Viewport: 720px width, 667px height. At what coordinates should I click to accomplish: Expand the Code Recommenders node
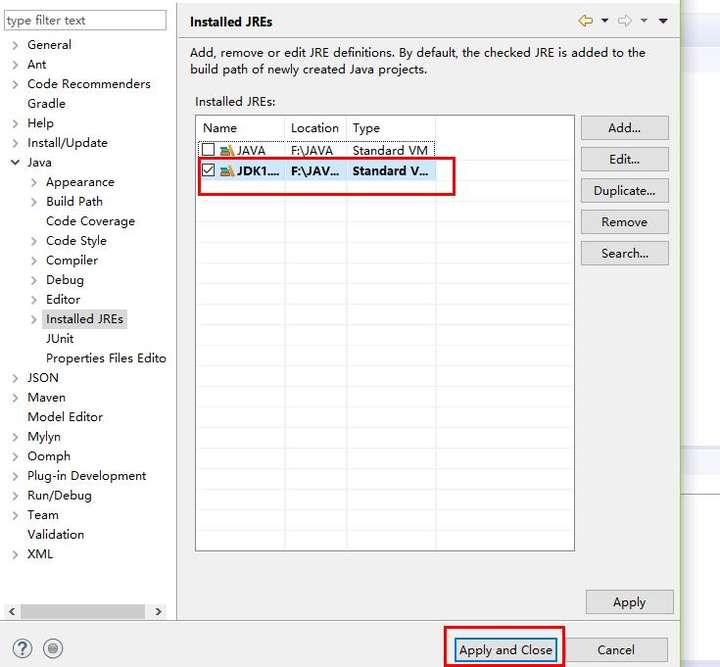pos(15,84)
